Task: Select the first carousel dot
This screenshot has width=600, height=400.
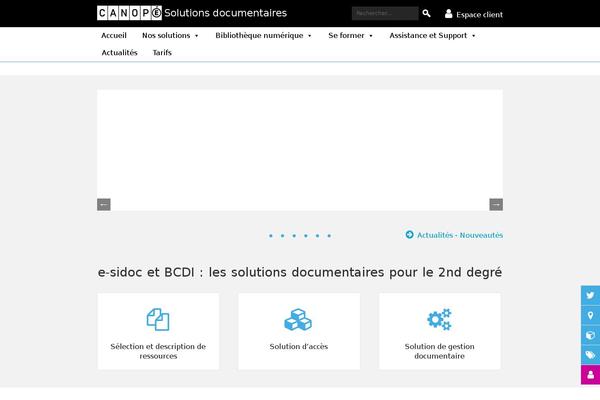Action: (x=271, y=236)
